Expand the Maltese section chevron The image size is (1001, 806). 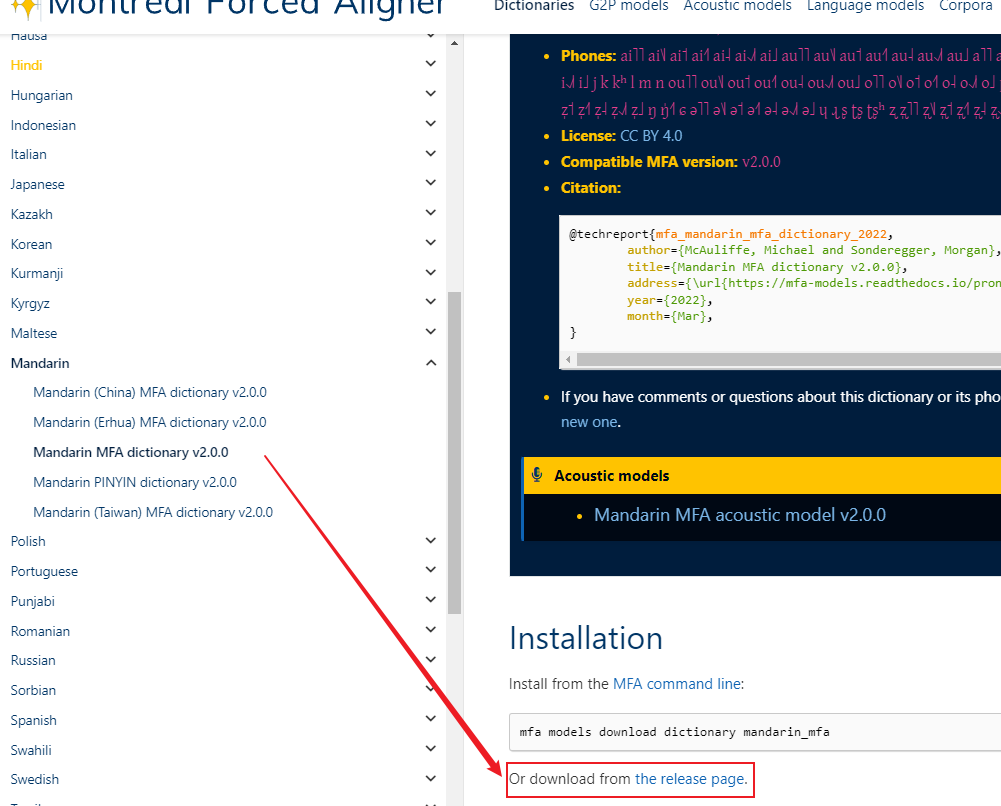click(x=431, y=332)
